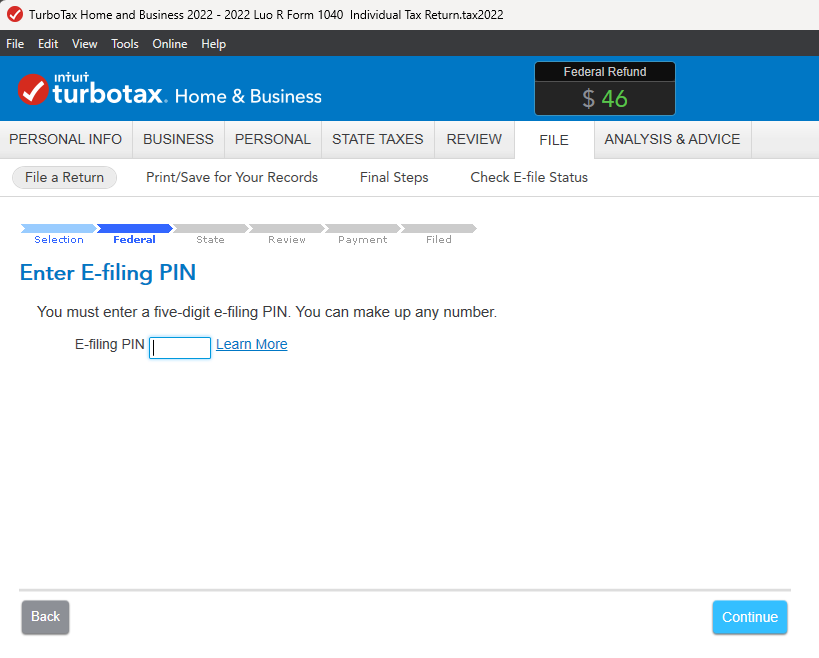Open the Edit menu
Viewport: 819px width, 658px height.
point(48,44)
